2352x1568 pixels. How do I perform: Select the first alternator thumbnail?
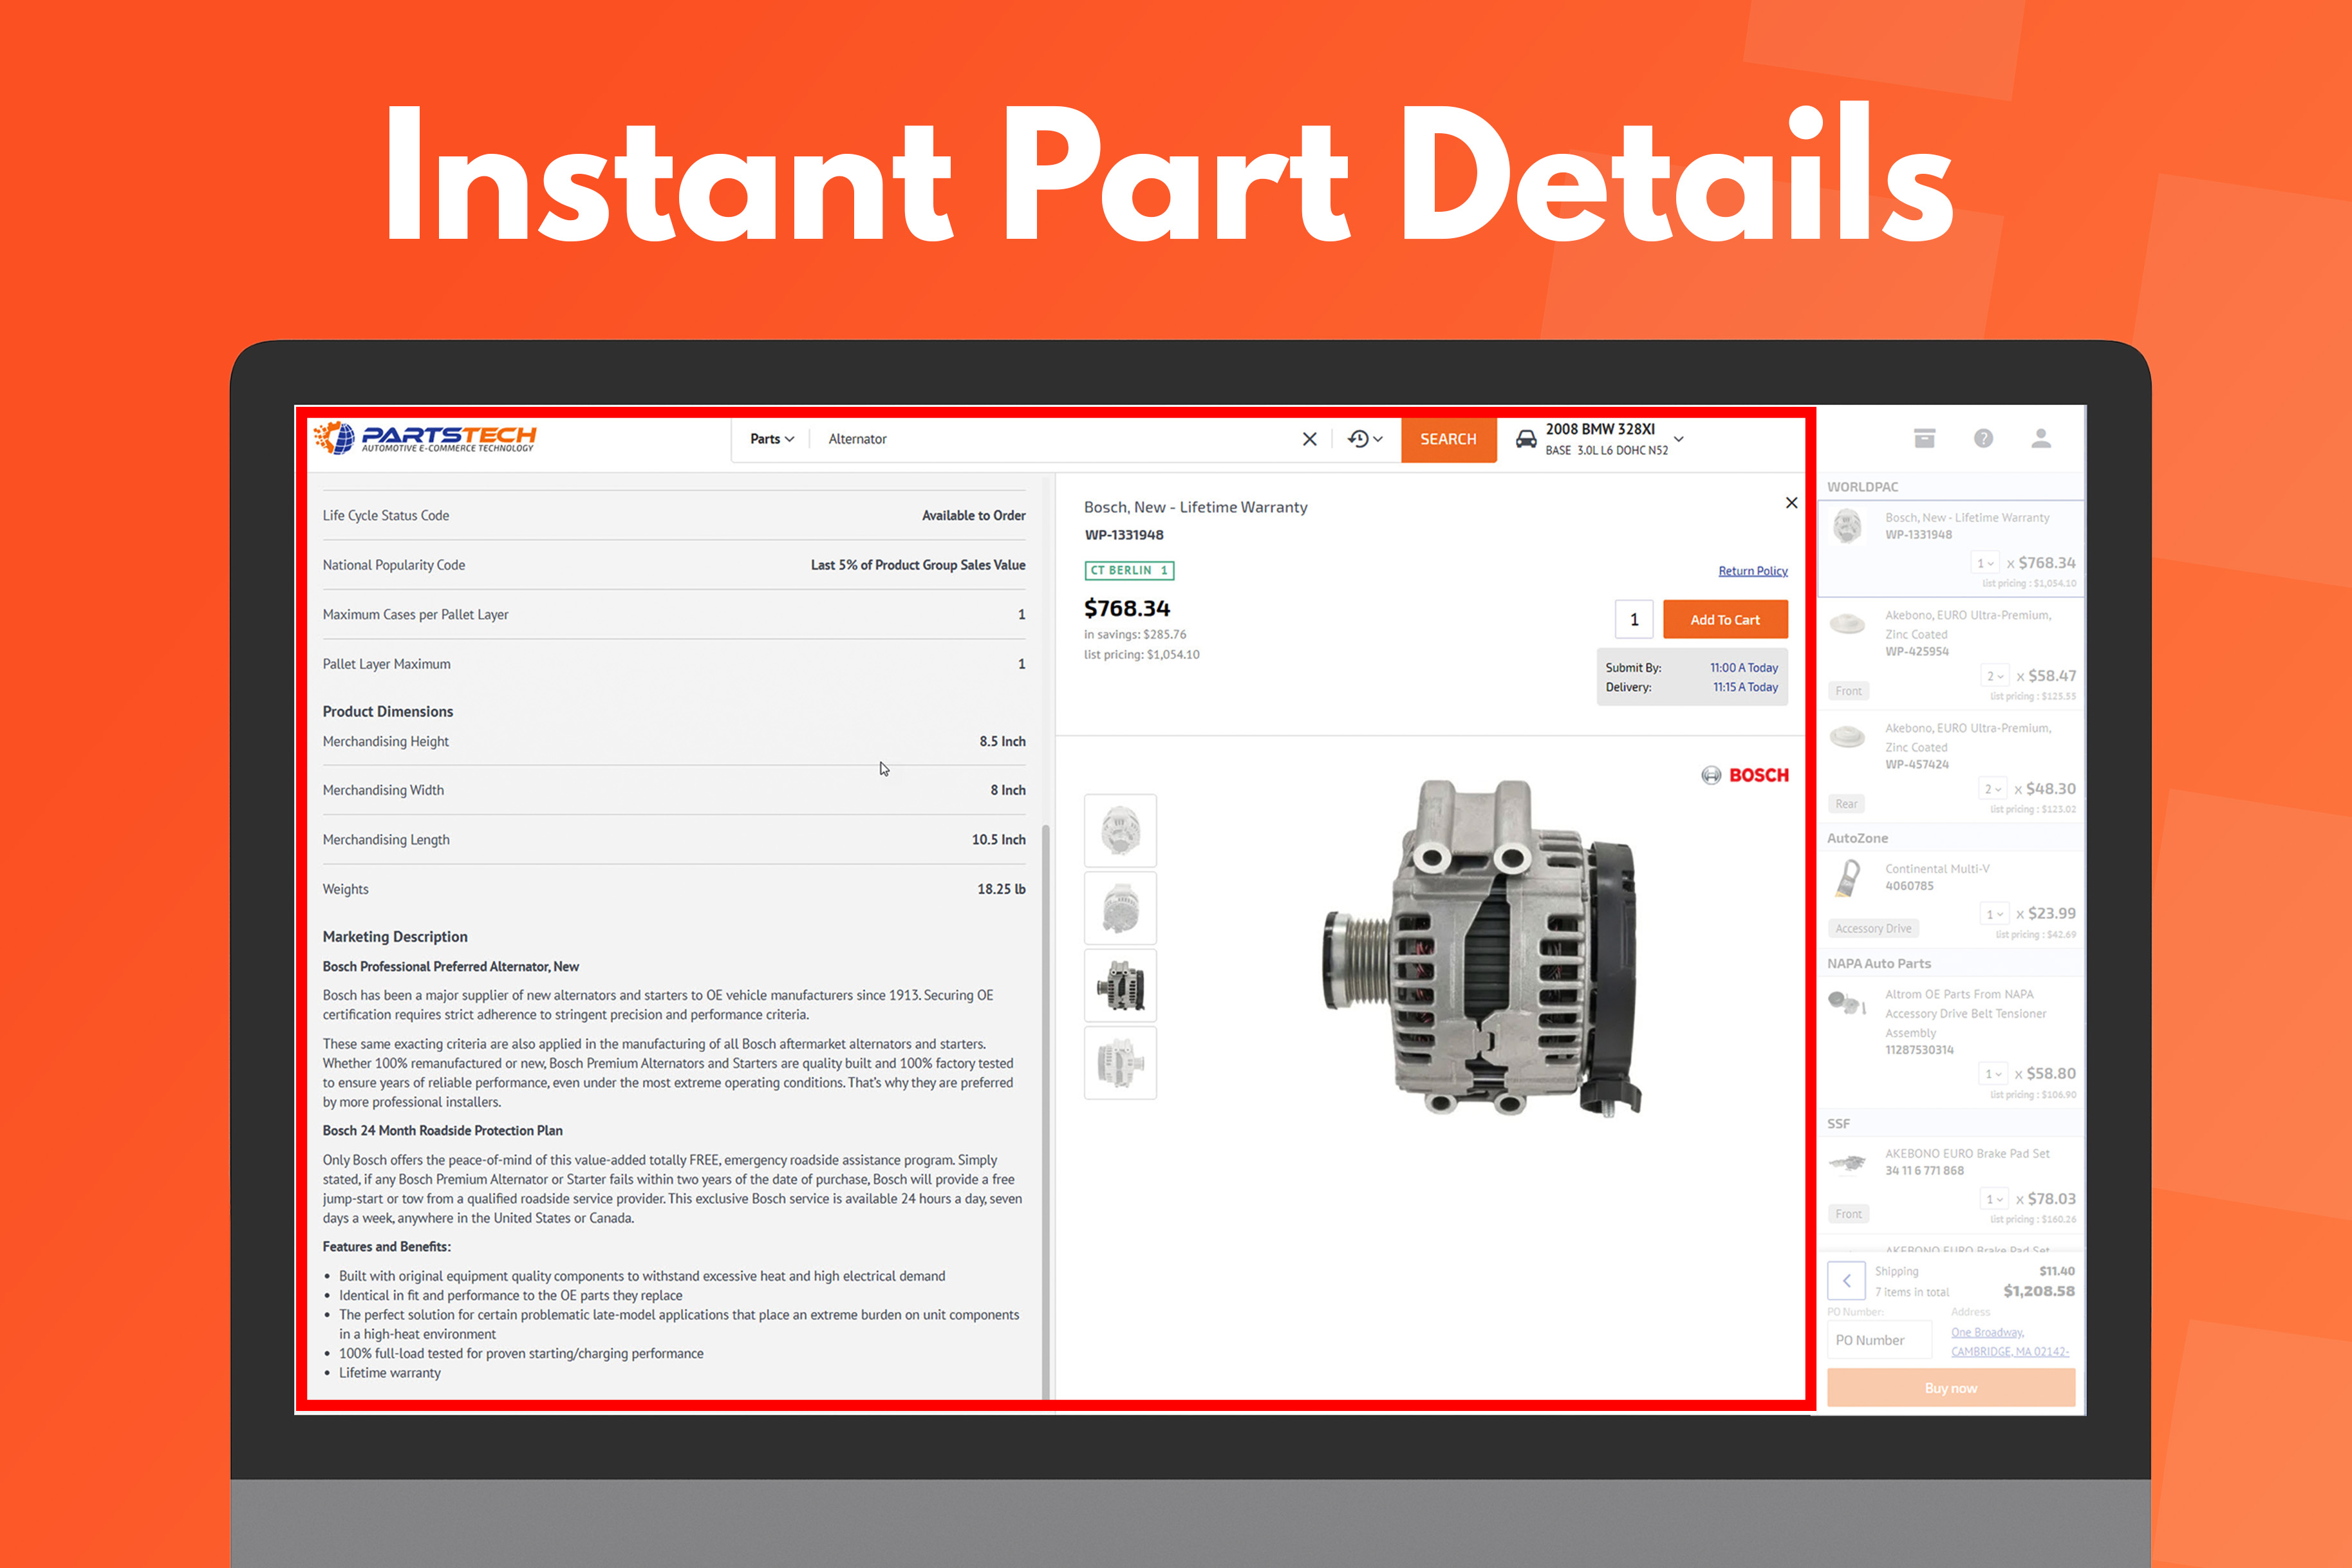pyautogui.click(x=1120, y=830)
